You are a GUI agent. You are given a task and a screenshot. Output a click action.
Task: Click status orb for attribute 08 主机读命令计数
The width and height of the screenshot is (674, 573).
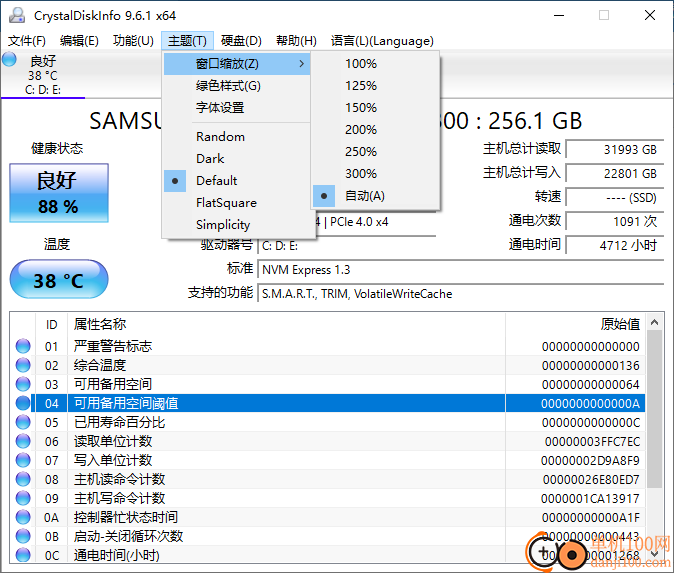click(x=23, y=479)
